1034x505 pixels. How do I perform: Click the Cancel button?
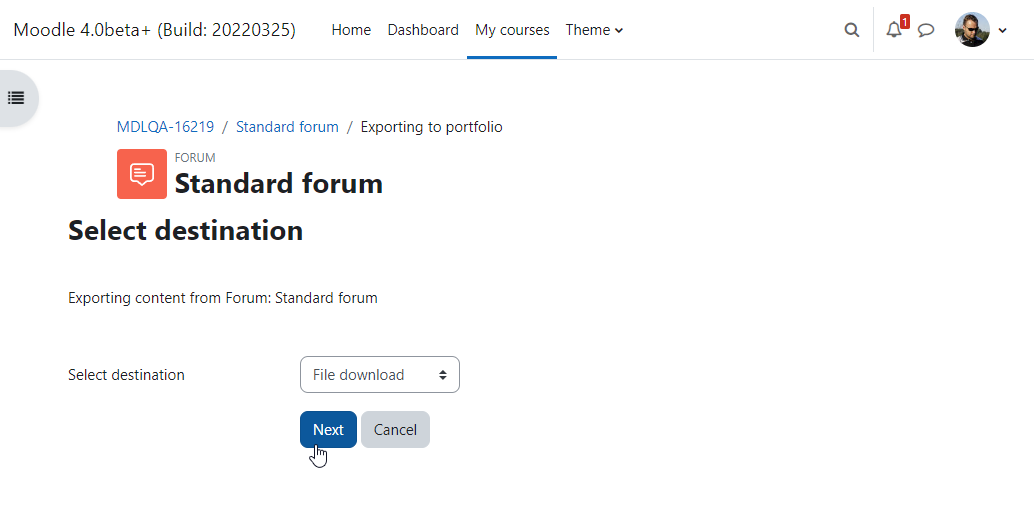(395, 430)
